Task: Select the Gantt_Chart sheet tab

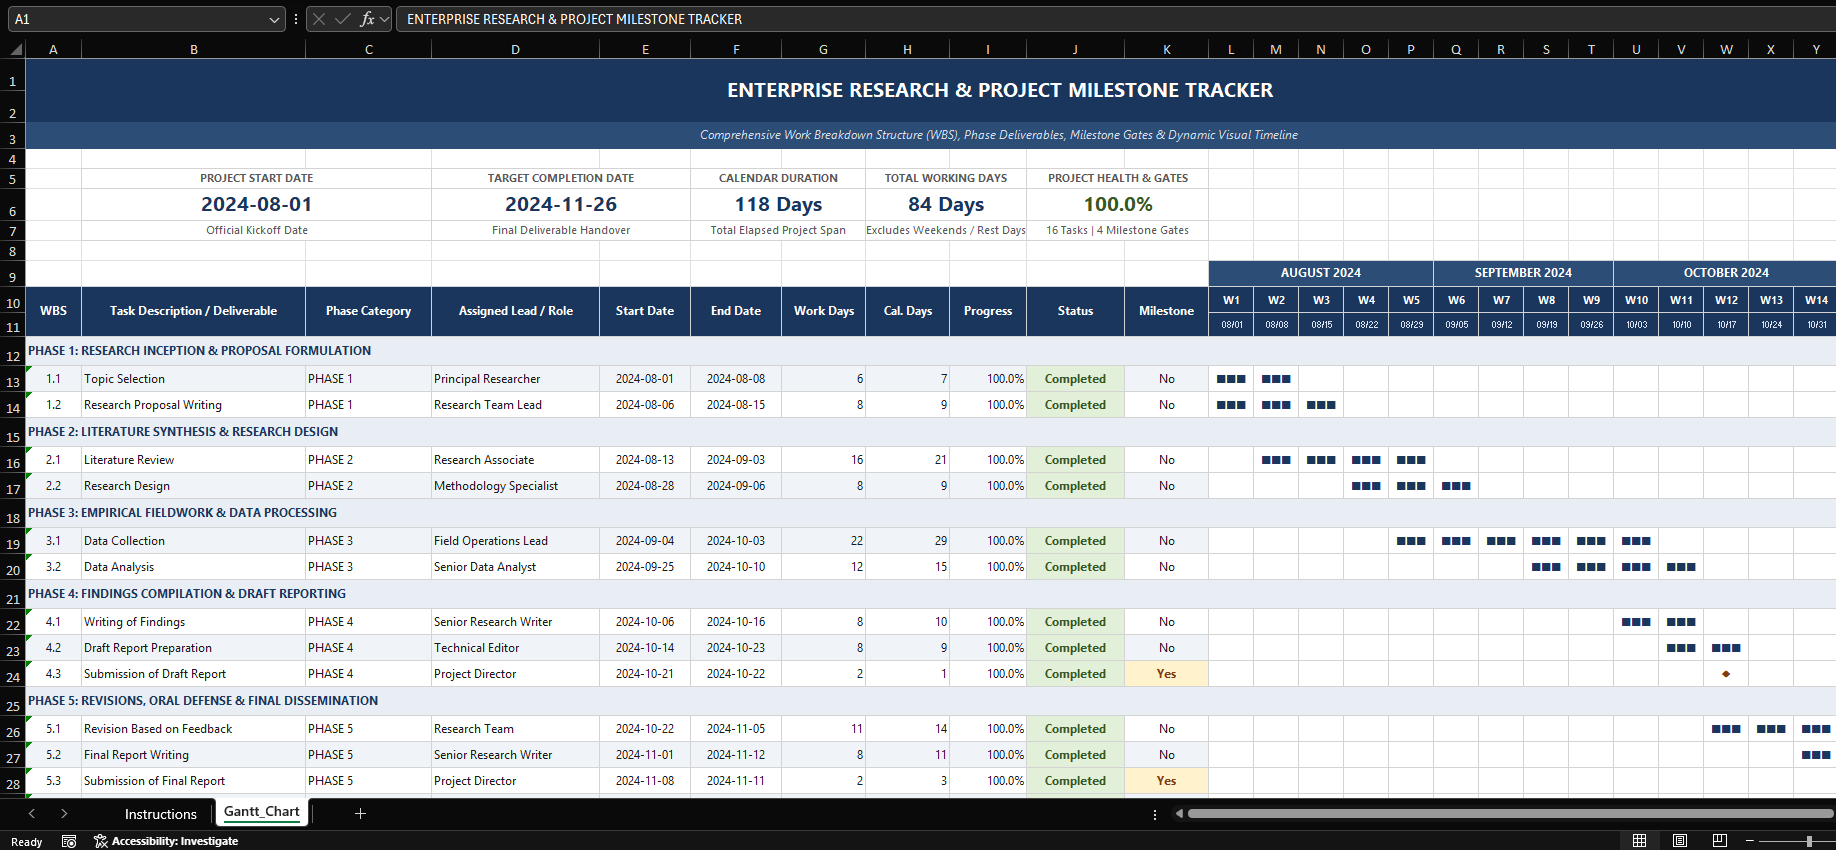Action: point(262,812)
